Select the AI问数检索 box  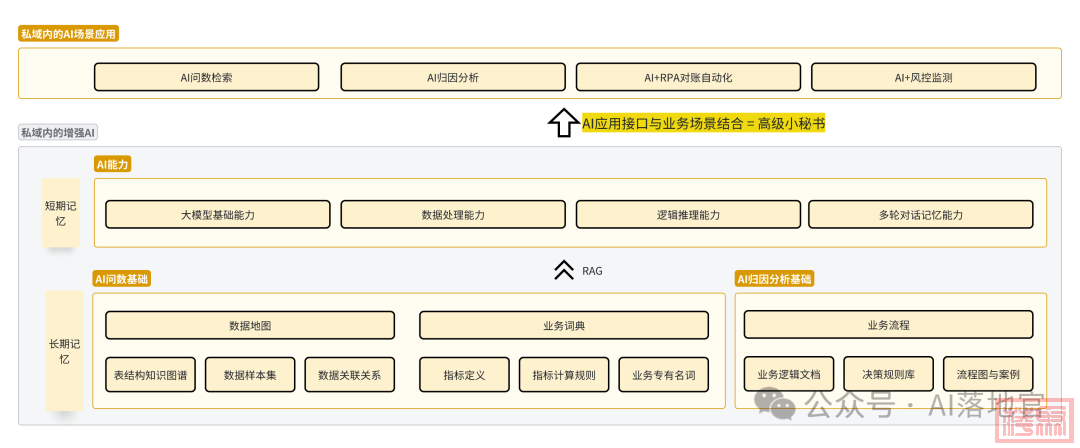[x=206, y=77]
